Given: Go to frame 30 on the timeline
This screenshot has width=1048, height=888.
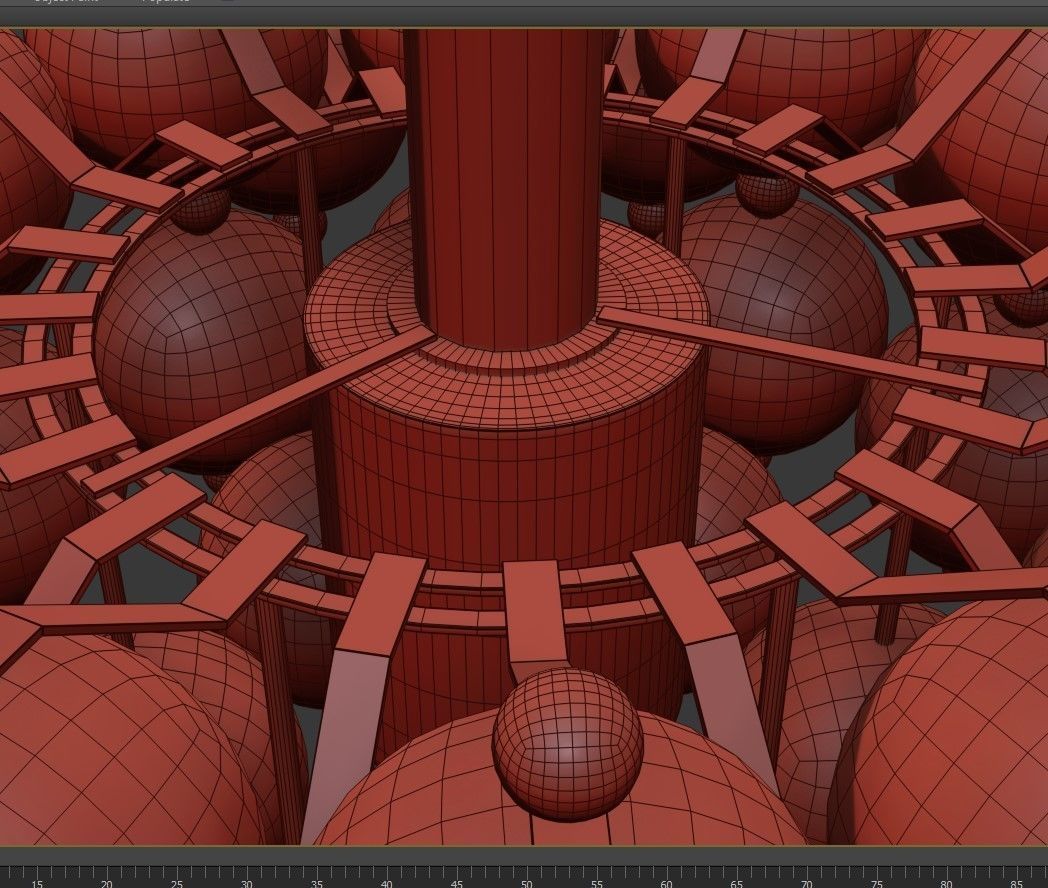Looking at the screenshot, I should 247,883.
